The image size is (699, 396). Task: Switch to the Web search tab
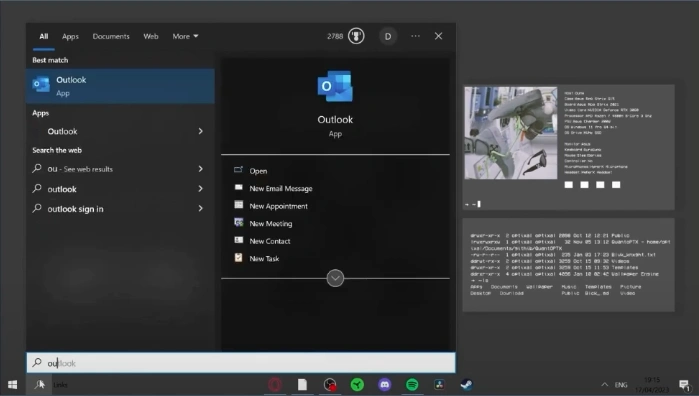151,37
